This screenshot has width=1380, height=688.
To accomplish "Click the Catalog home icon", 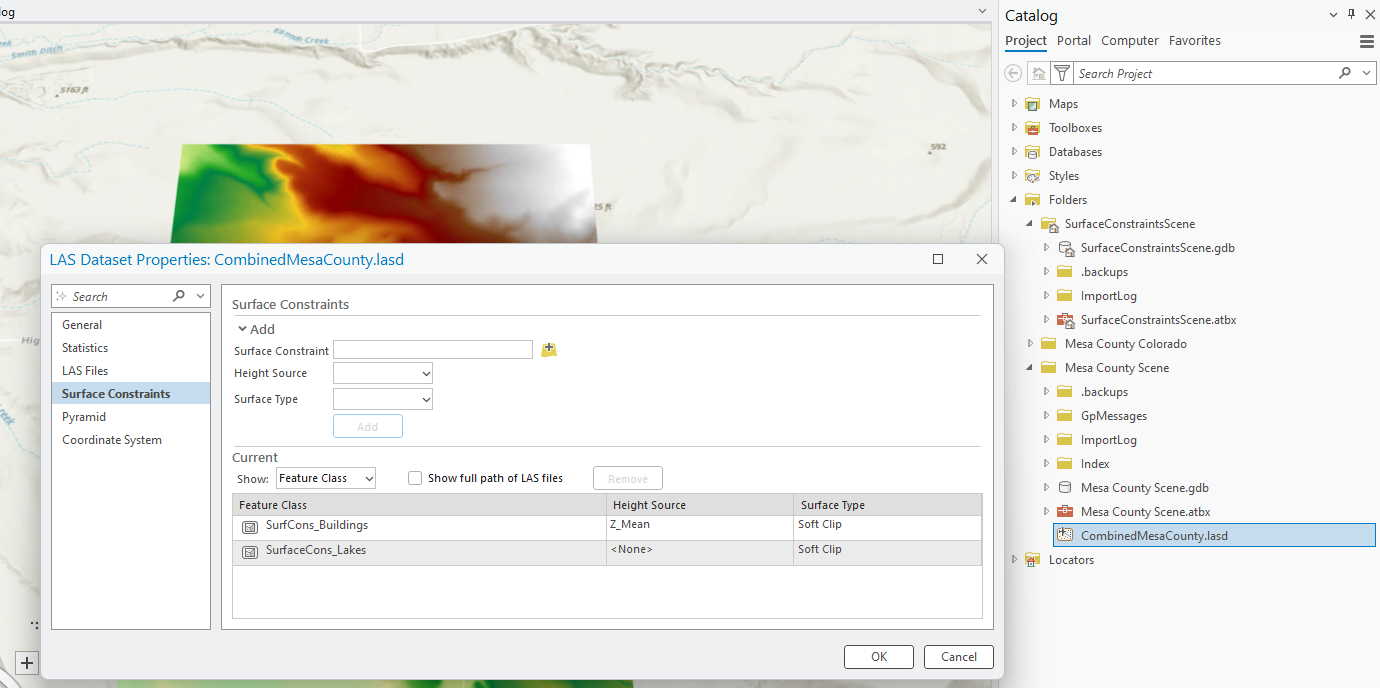I will tap(1039, 73).
